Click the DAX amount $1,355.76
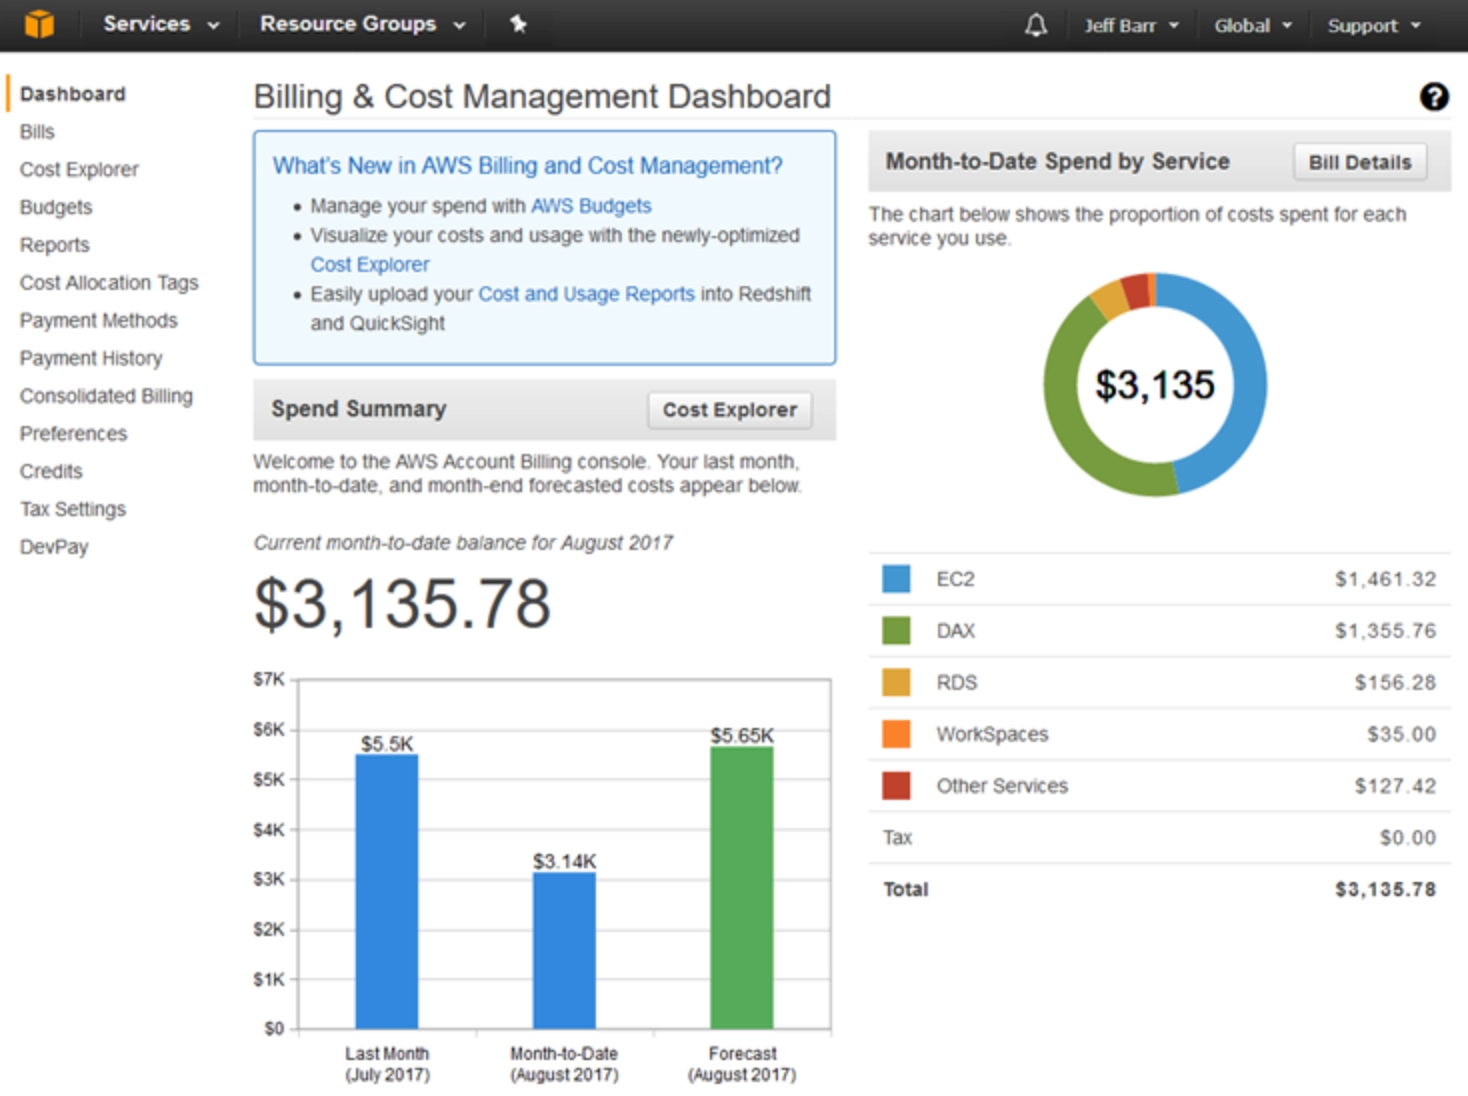 1385,631
